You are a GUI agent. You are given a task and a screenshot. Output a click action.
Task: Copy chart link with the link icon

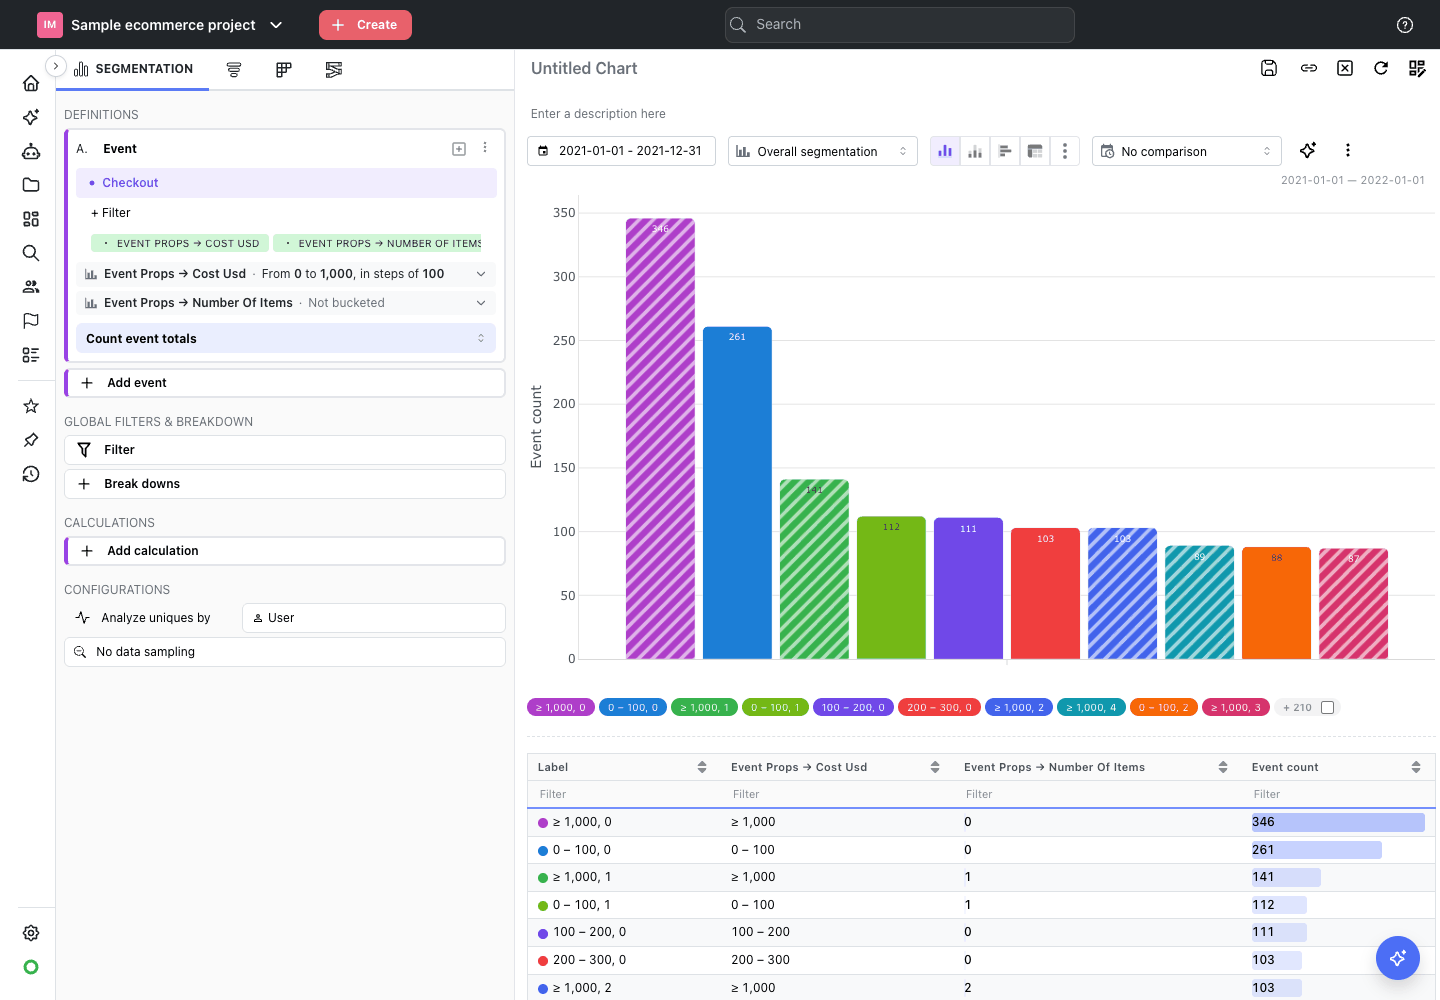tap(1309, 68)
